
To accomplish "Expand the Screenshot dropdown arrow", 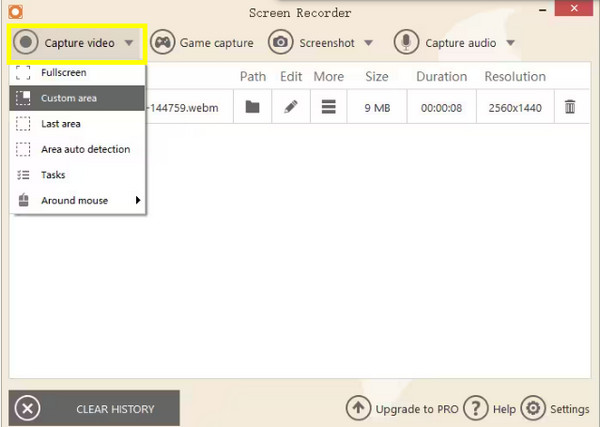I will point(368,43).
